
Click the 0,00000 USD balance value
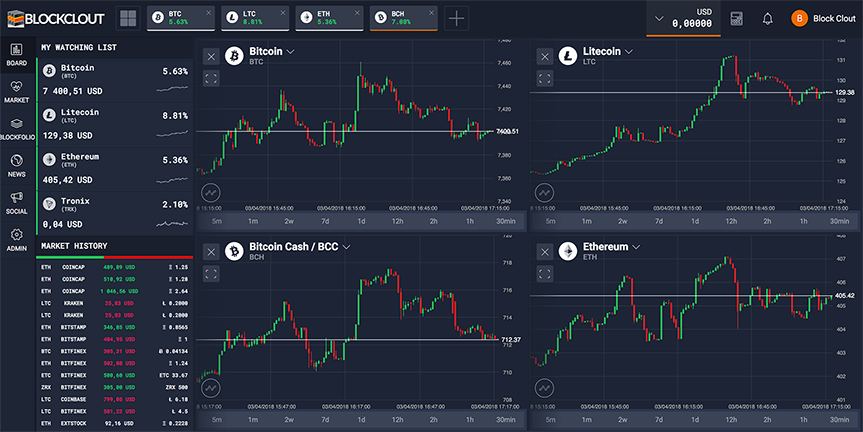(692, 24)
